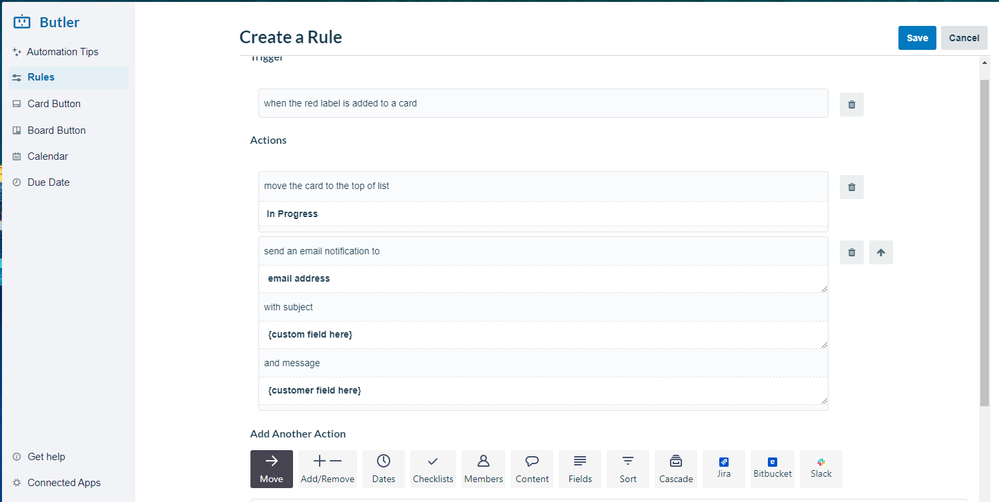Click the Butler robot logo icon
Viewport: 999px width, 502px height.
point(22,22)
